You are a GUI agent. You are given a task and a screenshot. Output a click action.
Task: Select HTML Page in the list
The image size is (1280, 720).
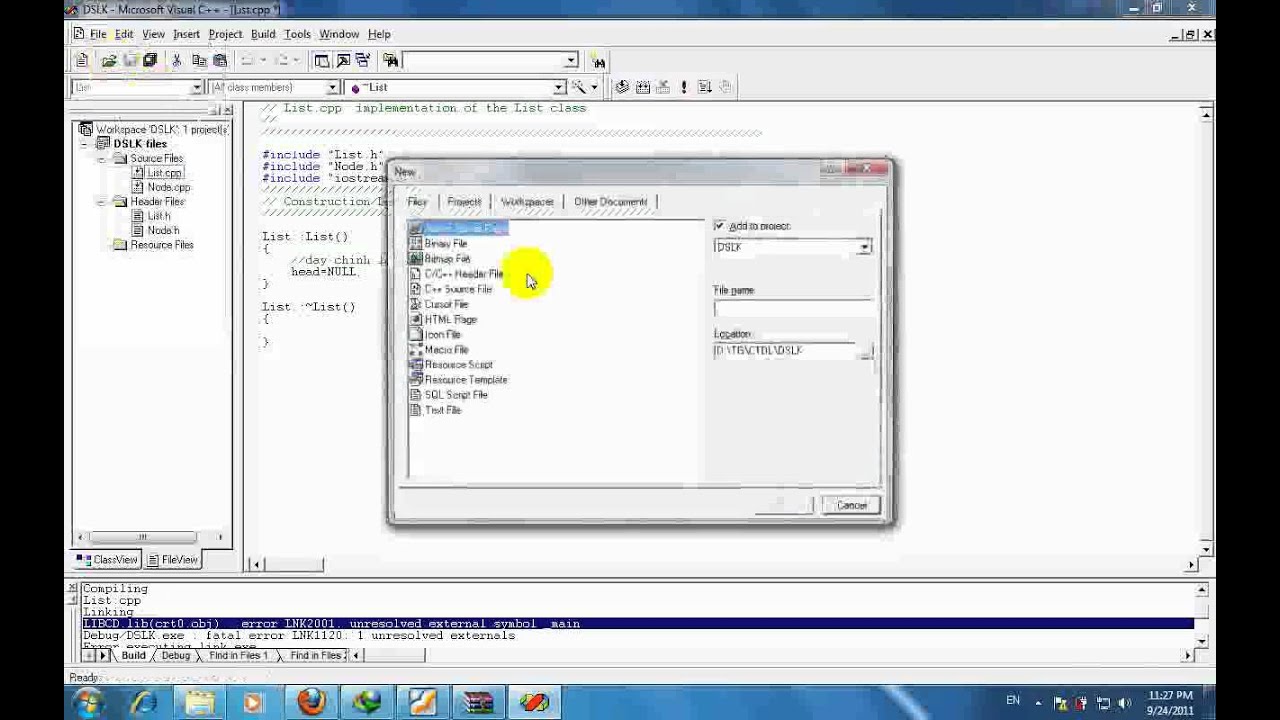444,319
